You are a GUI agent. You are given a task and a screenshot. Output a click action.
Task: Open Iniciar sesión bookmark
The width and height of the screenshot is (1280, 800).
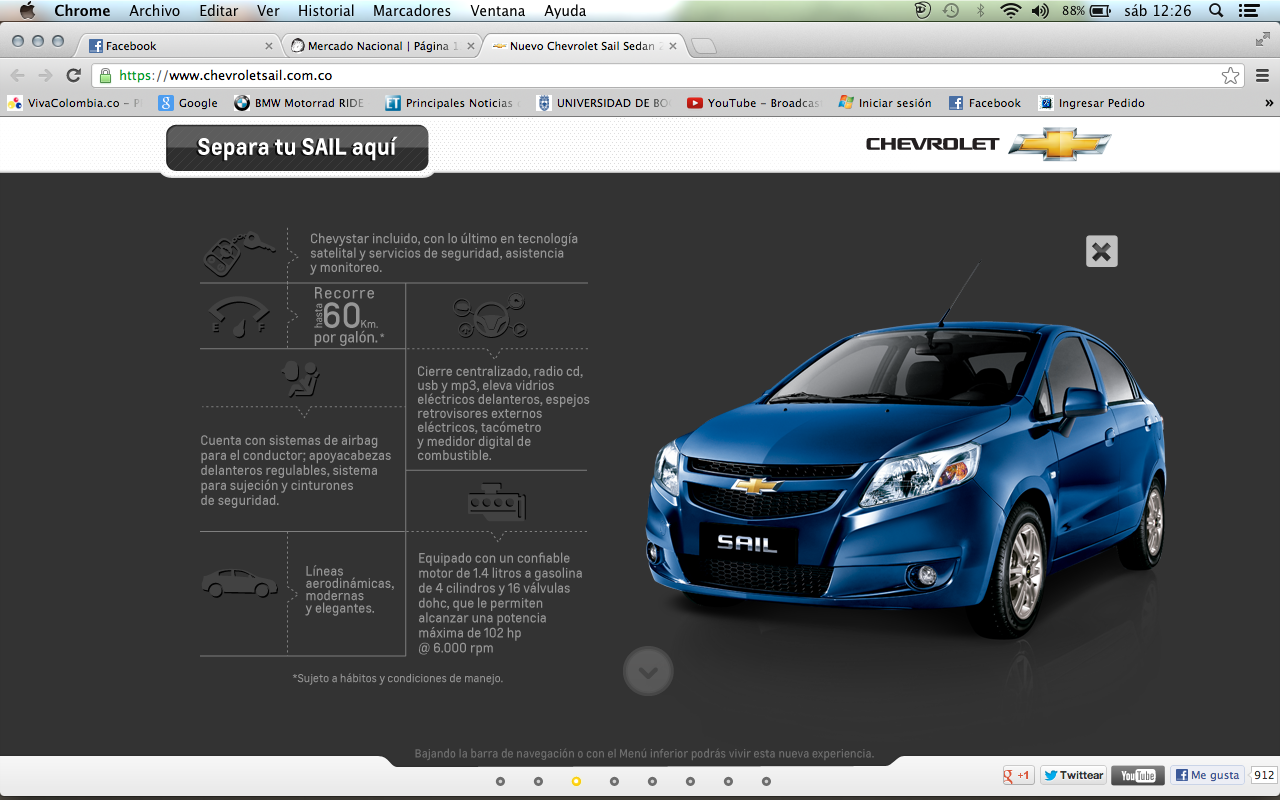click(x=885, y=103)
